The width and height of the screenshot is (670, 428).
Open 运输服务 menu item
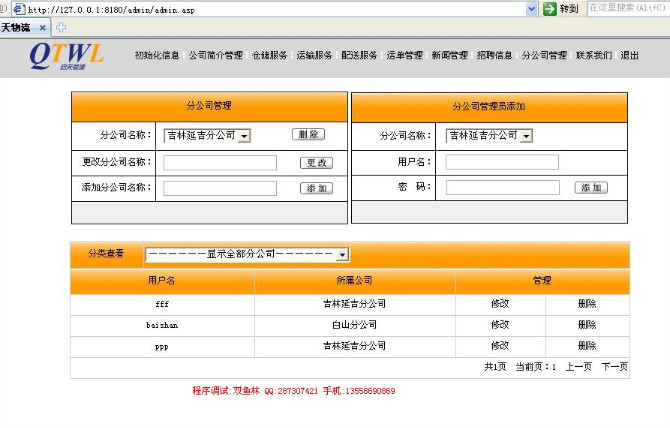314,55
